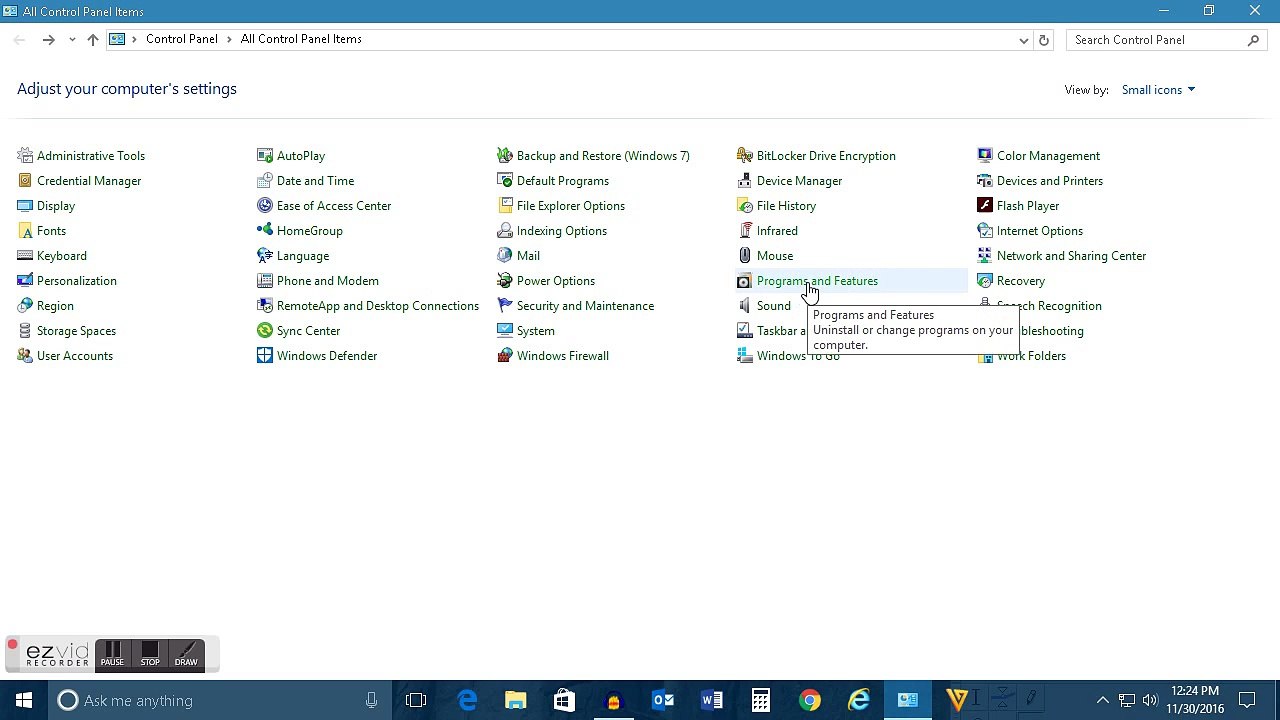Viewport: 1280px width, 720px height.
Task: Click the Ezvid Draw button
Action: [x=186, y=655]
